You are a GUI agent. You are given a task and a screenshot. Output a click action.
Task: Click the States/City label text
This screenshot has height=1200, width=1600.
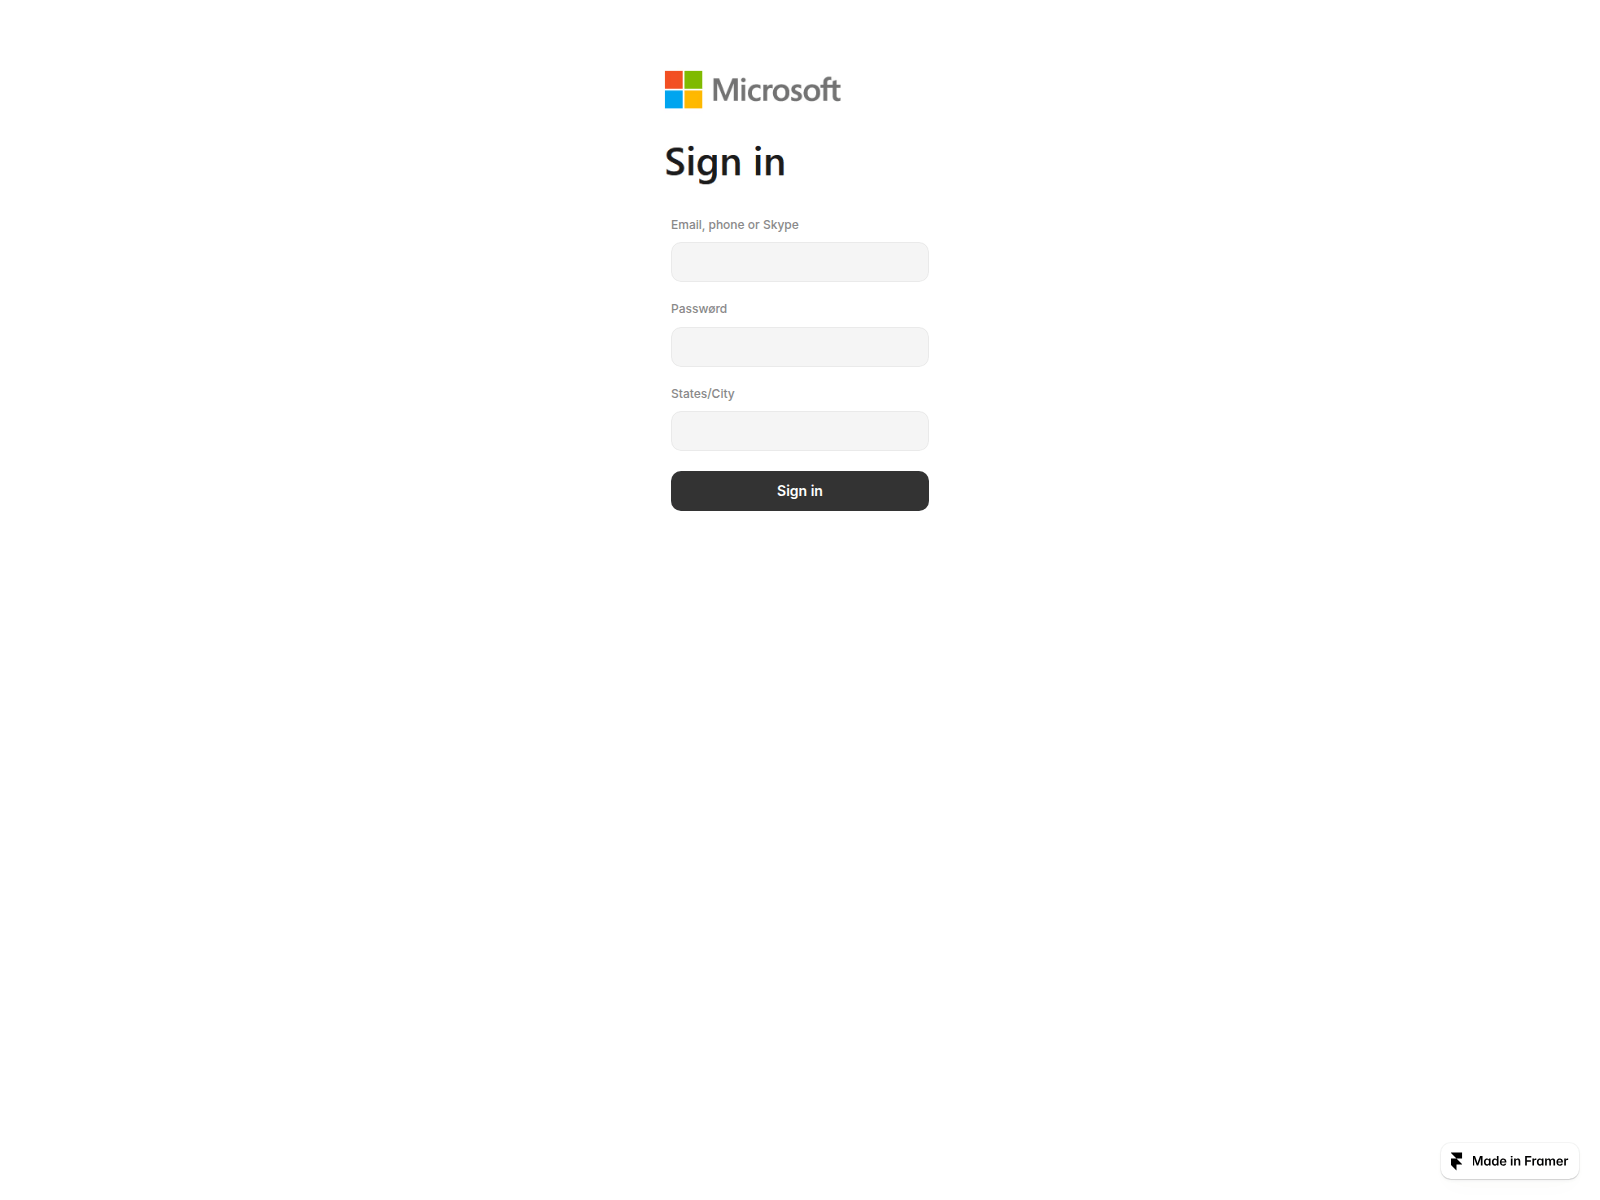click(x=703, y=394)
